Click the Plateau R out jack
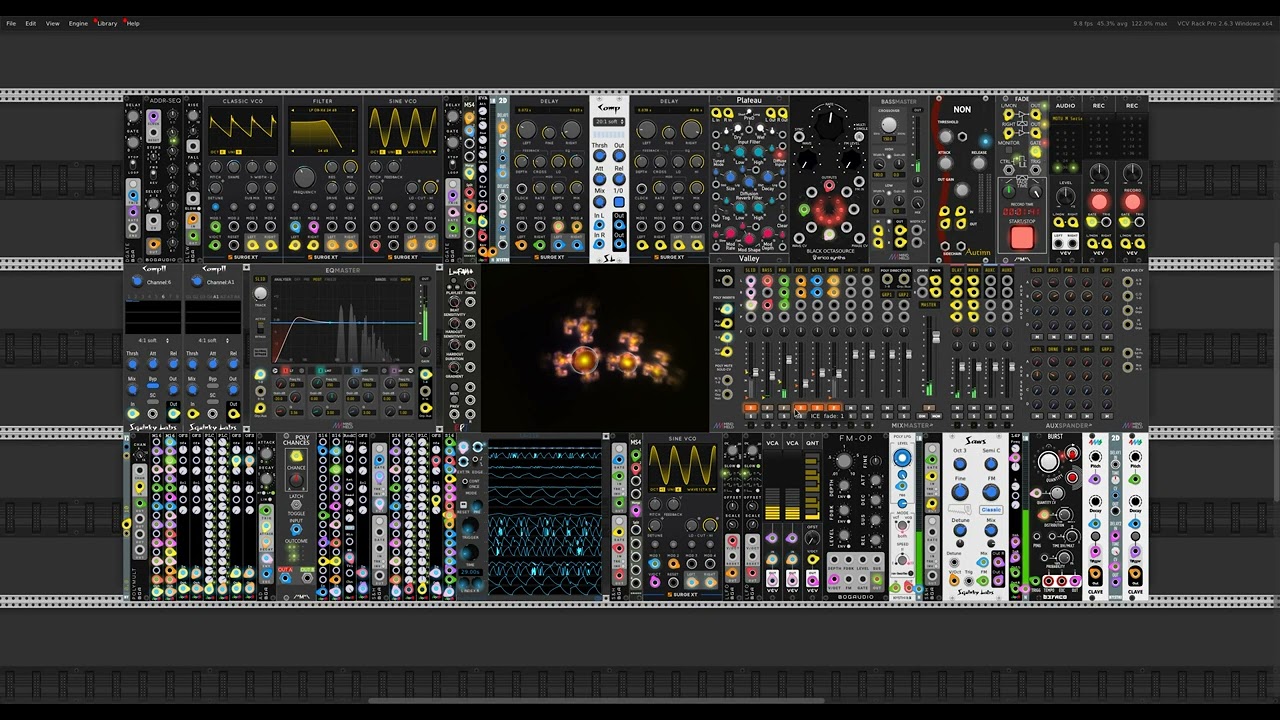 point(782,113)
